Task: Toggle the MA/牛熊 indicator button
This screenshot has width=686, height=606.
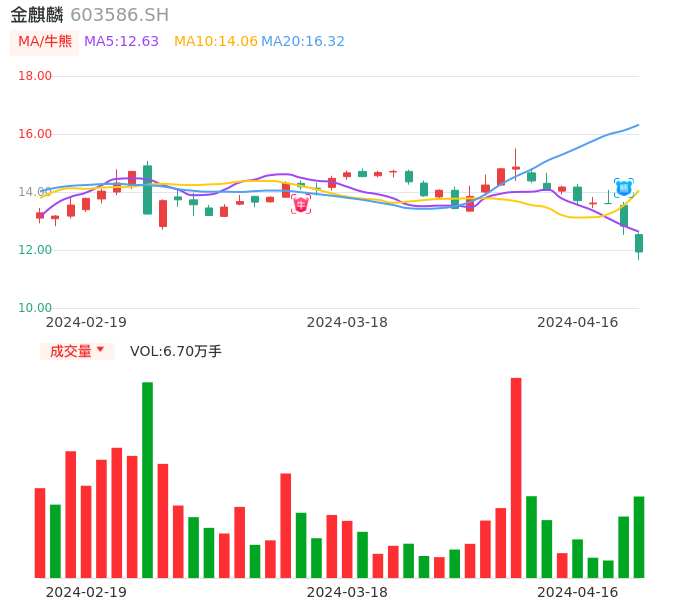Action: click(45, 42)
